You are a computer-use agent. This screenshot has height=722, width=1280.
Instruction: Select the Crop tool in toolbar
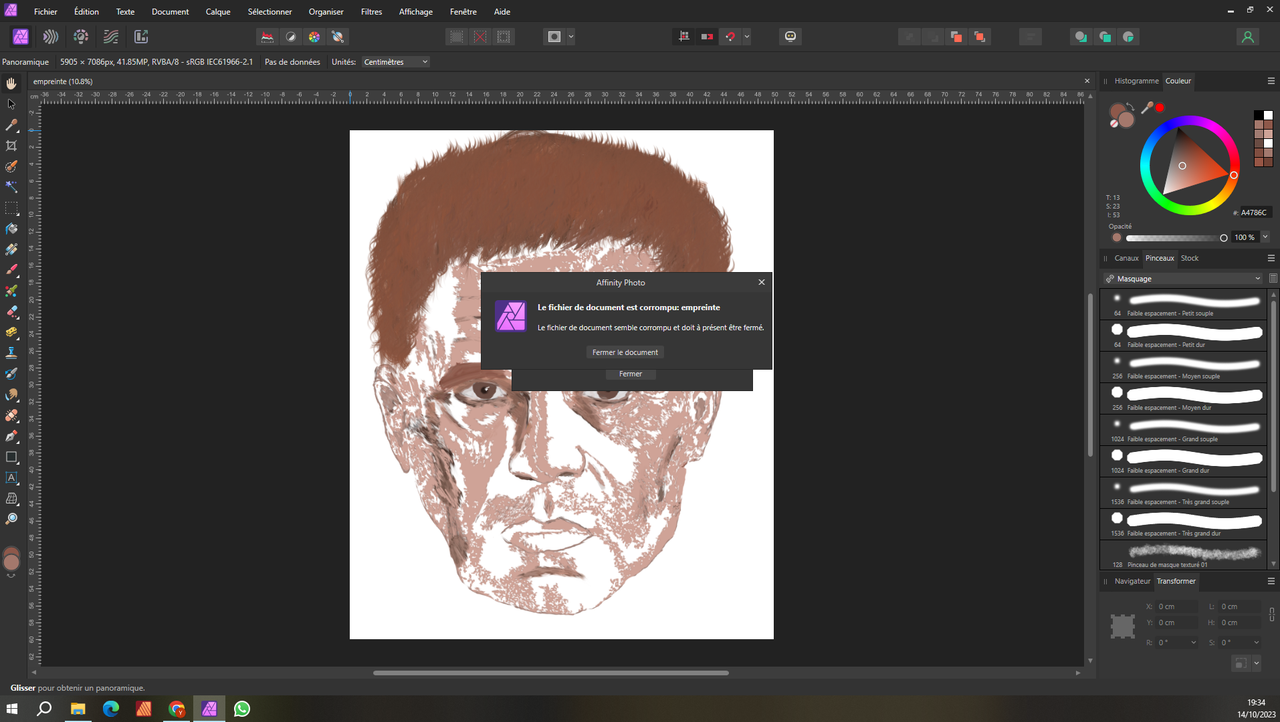12,146
